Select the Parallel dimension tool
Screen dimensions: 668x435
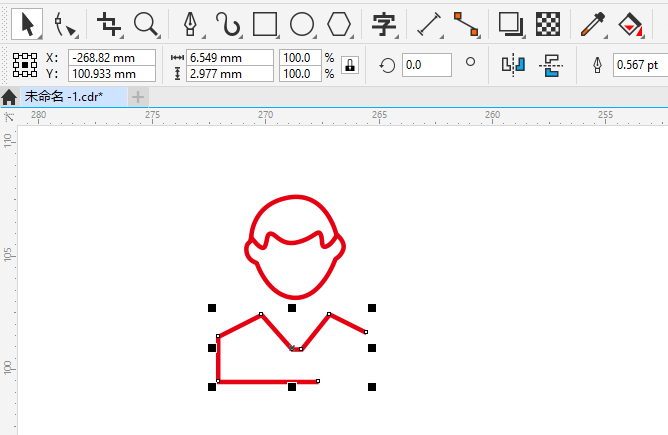click(x=429, y=24)
